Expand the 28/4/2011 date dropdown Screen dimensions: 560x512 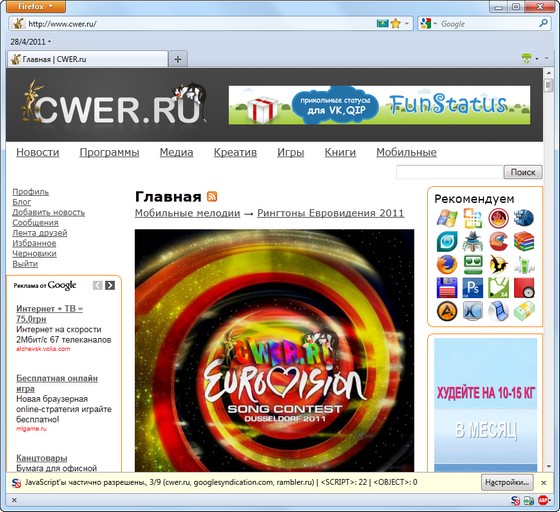tap(30, 42)
